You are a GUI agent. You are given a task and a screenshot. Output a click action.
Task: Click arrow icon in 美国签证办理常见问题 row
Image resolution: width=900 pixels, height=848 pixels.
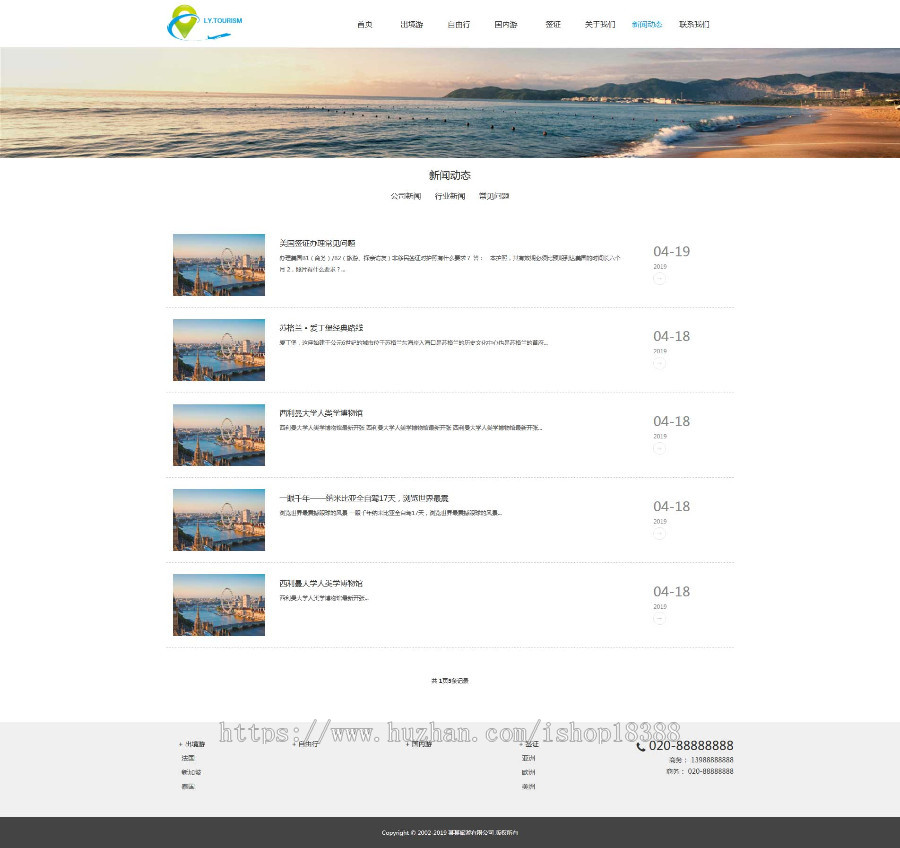(660, 278)
